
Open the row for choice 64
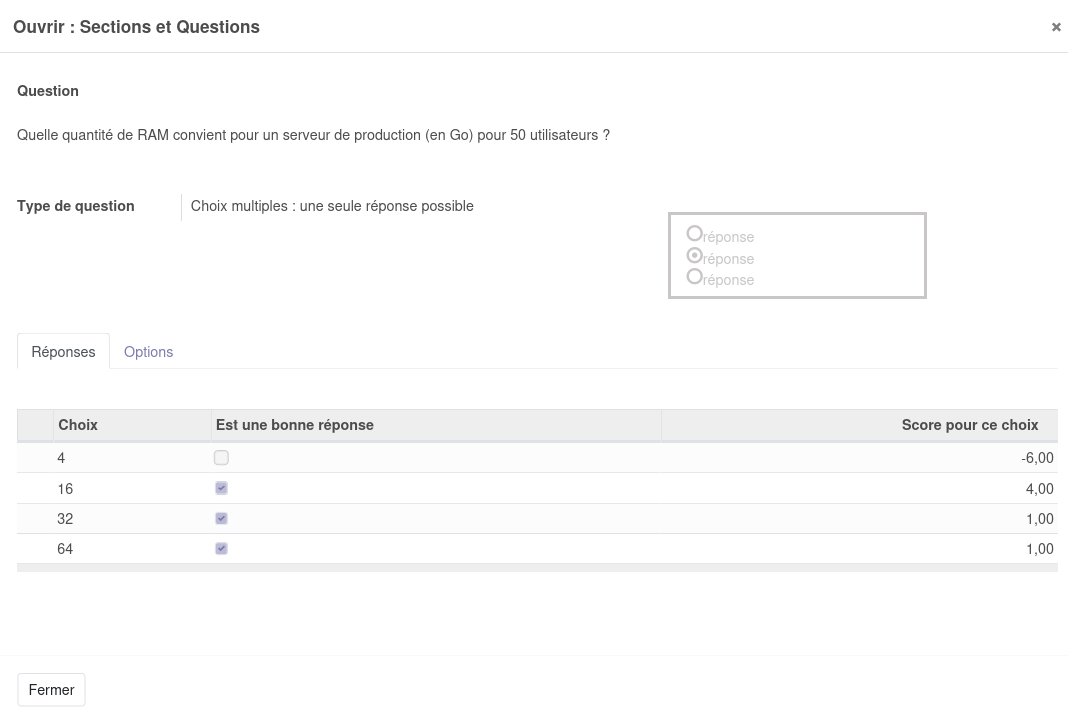point(65,549)
